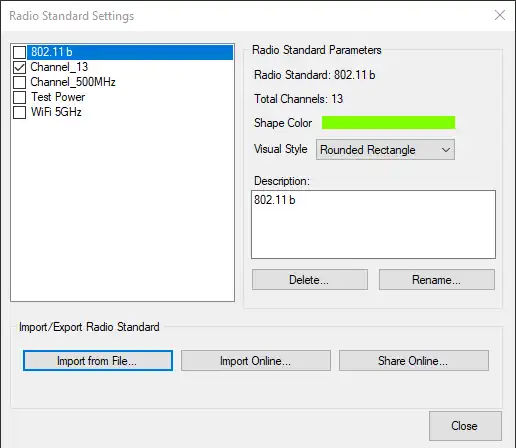The width and height of the screenshot is (516, 448).
Task: Uncheck the Channel_13 checkbox
Action: [19, 67]
